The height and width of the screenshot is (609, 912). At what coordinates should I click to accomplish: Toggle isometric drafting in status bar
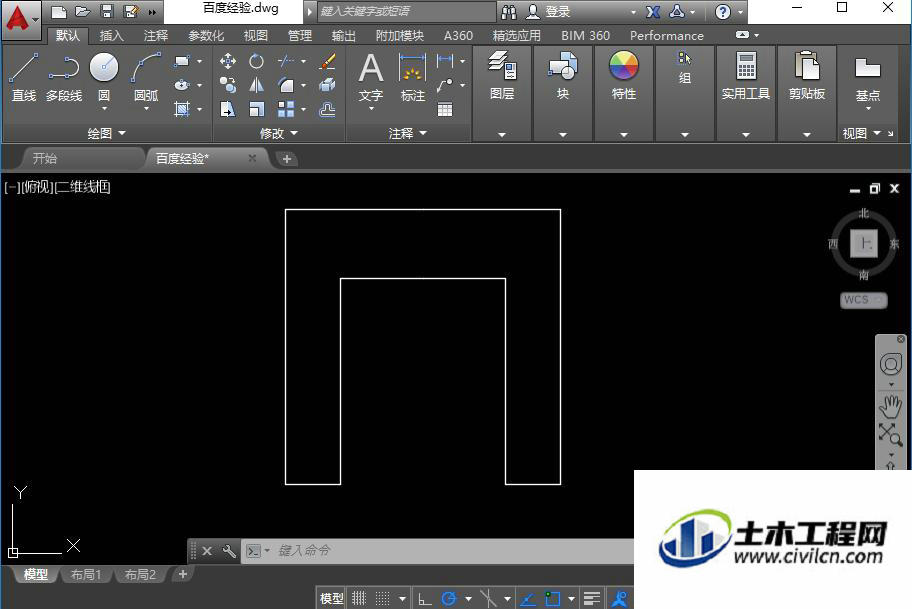pos(489,598)
